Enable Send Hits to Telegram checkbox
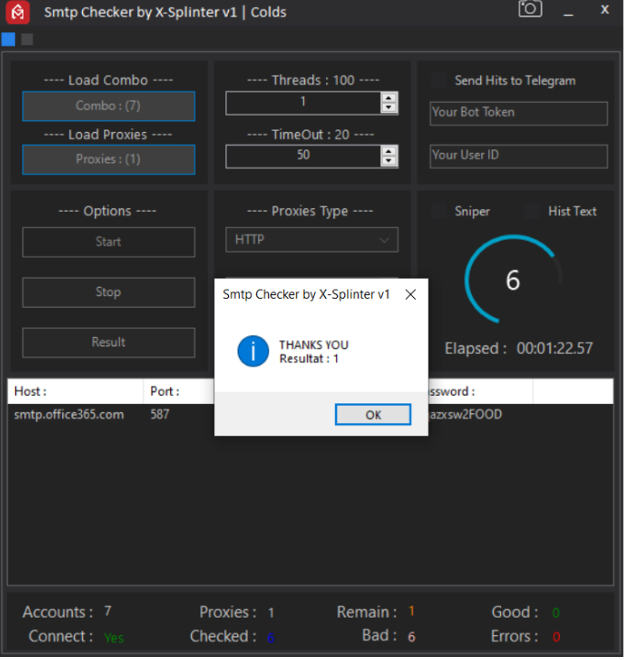The height and width of the screenshot is (660, 625). coord(439,80)
